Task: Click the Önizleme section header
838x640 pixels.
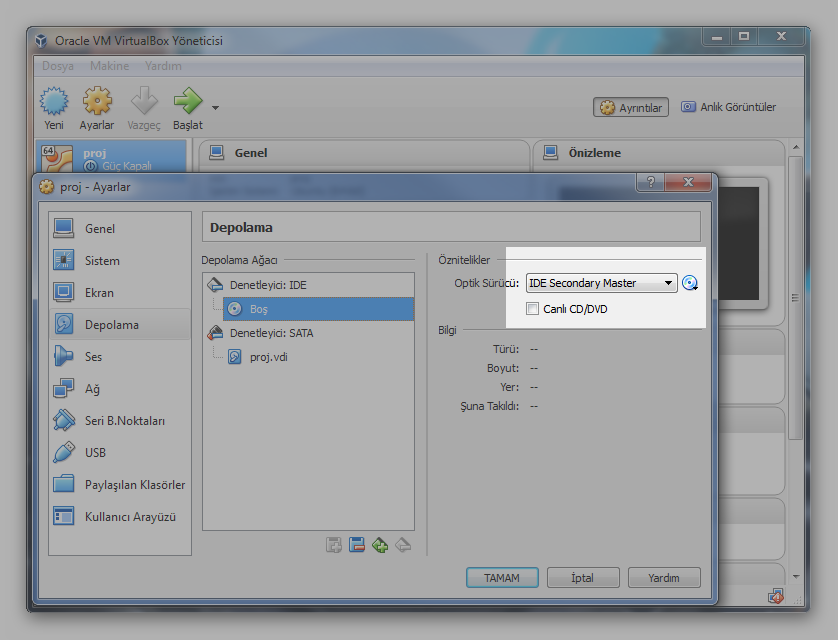Action: tap(658, 153)
